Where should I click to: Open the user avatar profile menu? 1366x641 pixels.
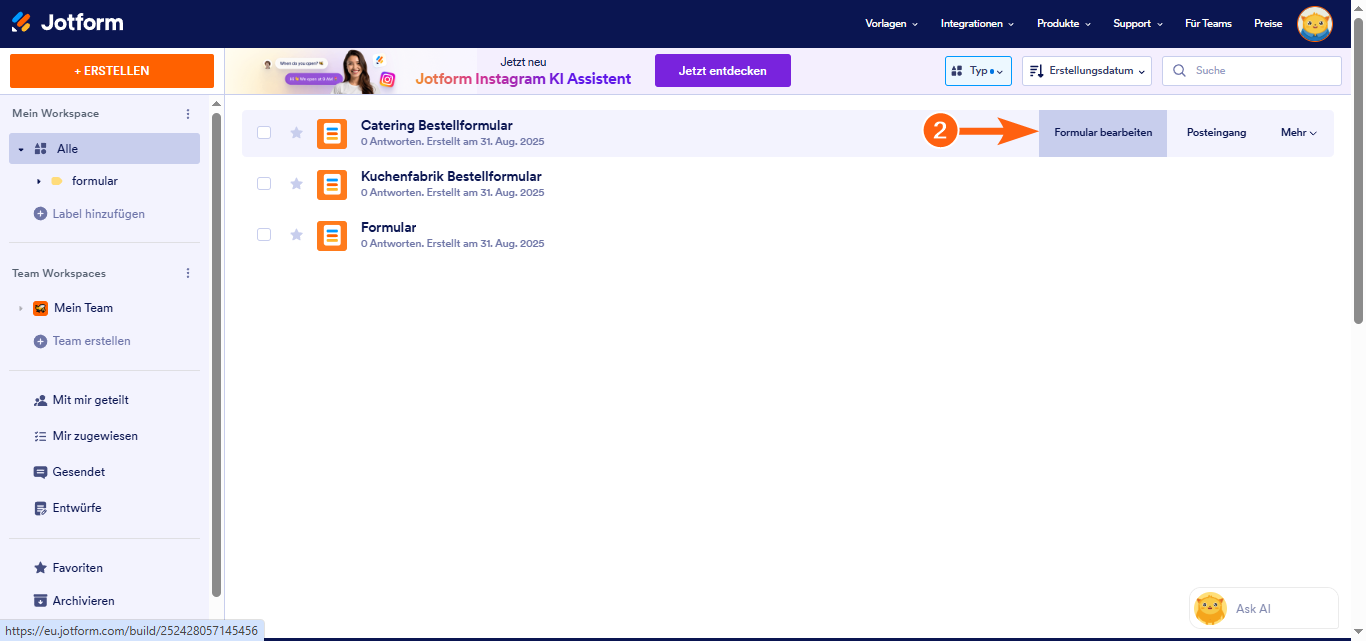(1315, 24)
